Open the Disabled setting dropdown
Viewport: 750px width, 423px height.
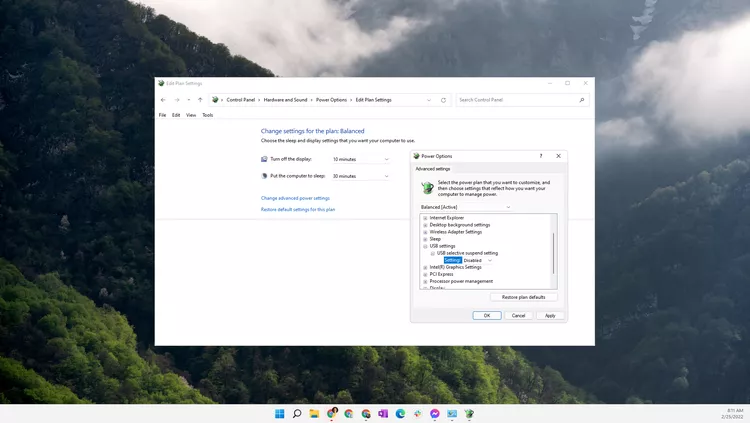click(x=477, y=260)
